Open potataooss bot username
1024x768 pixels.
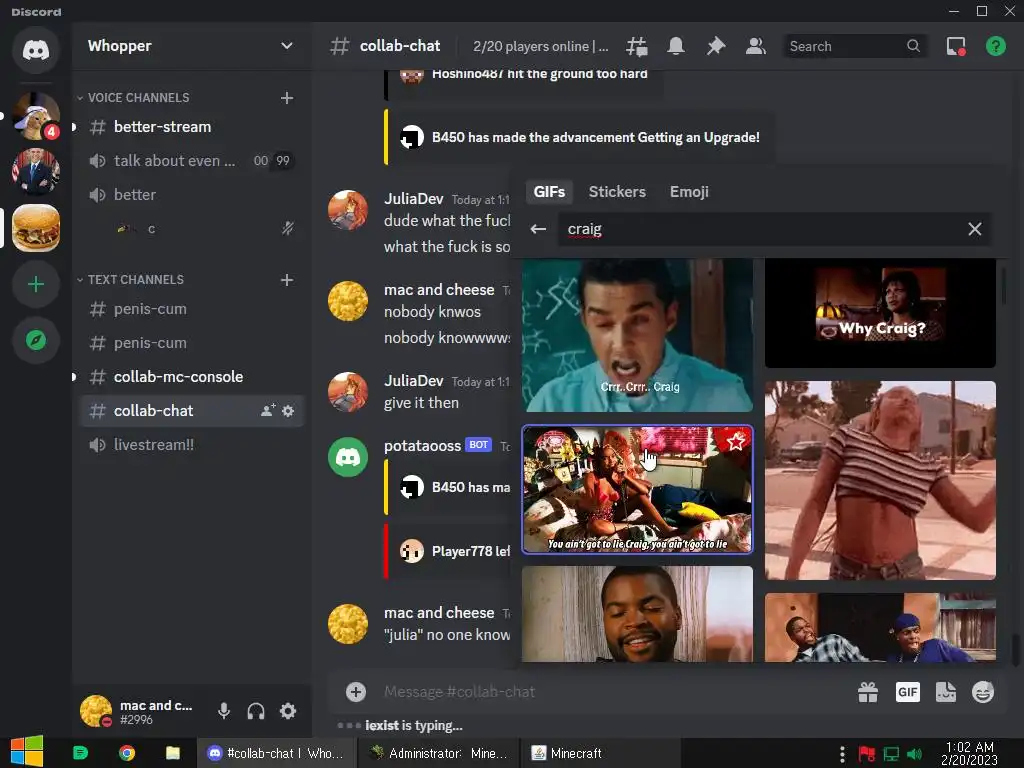click(423, 446)
